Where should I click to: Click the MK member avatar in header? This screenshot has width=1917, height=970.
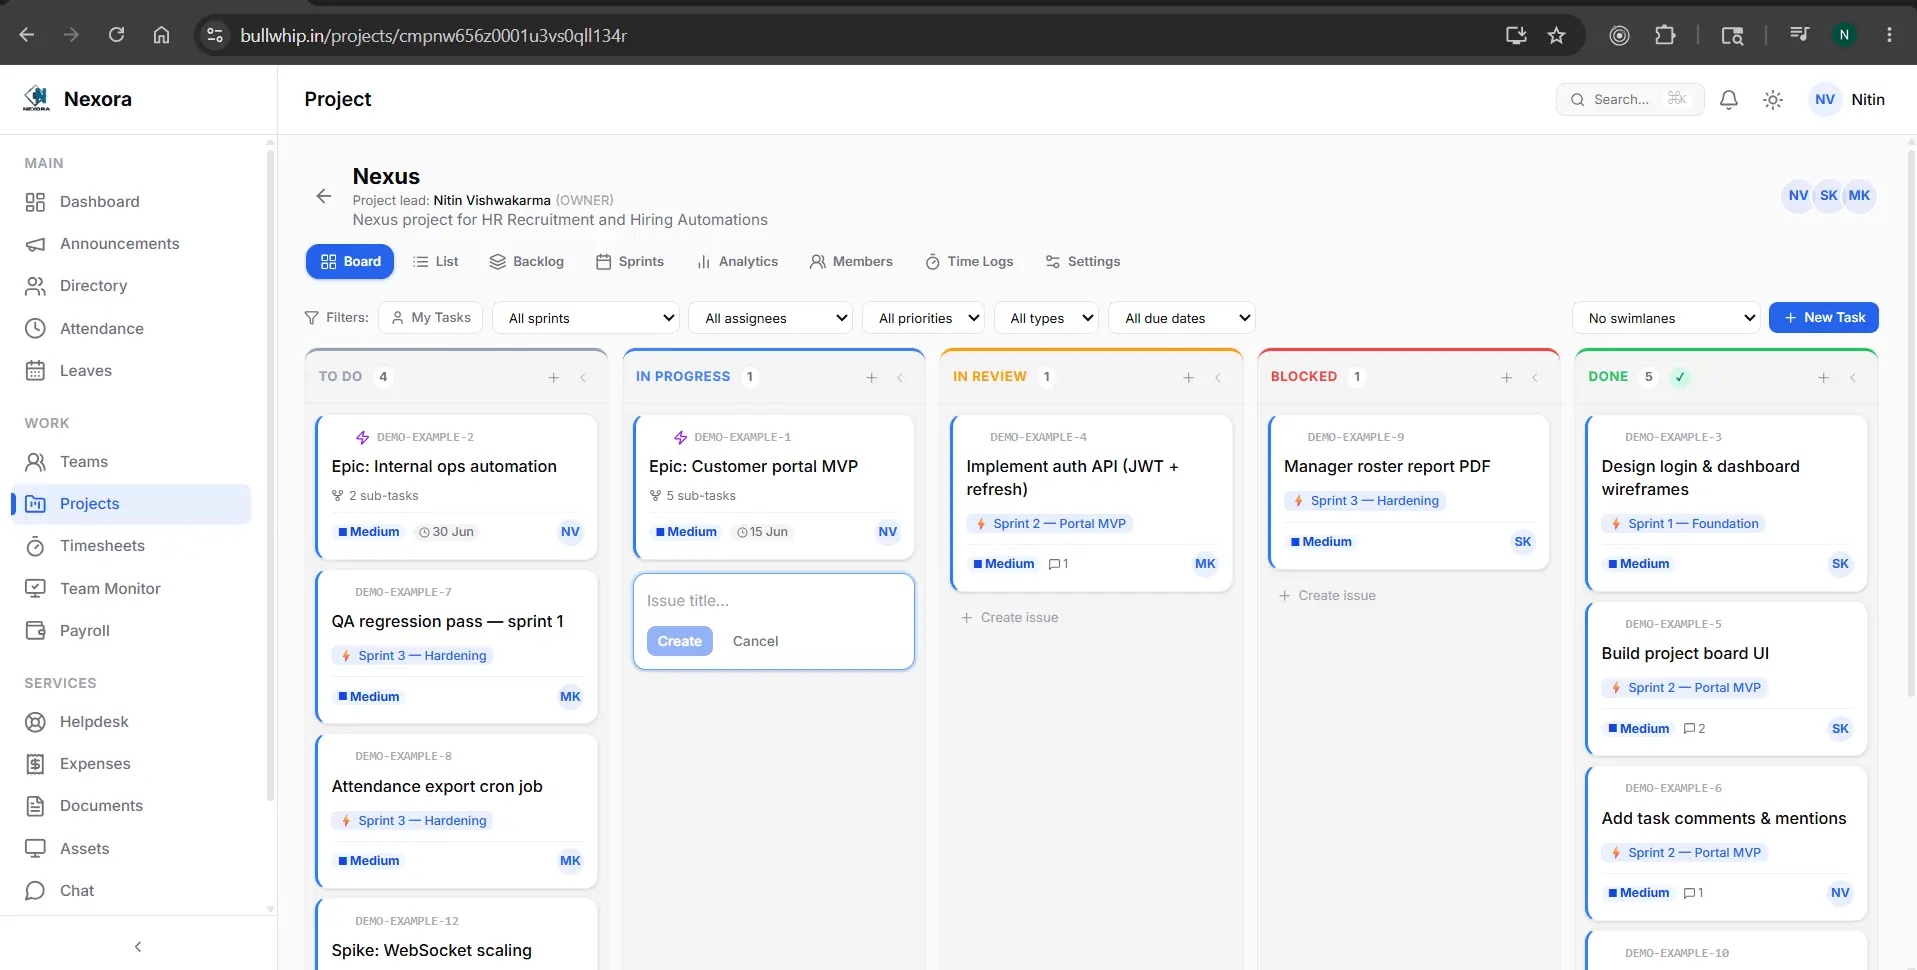(1859, 196)
